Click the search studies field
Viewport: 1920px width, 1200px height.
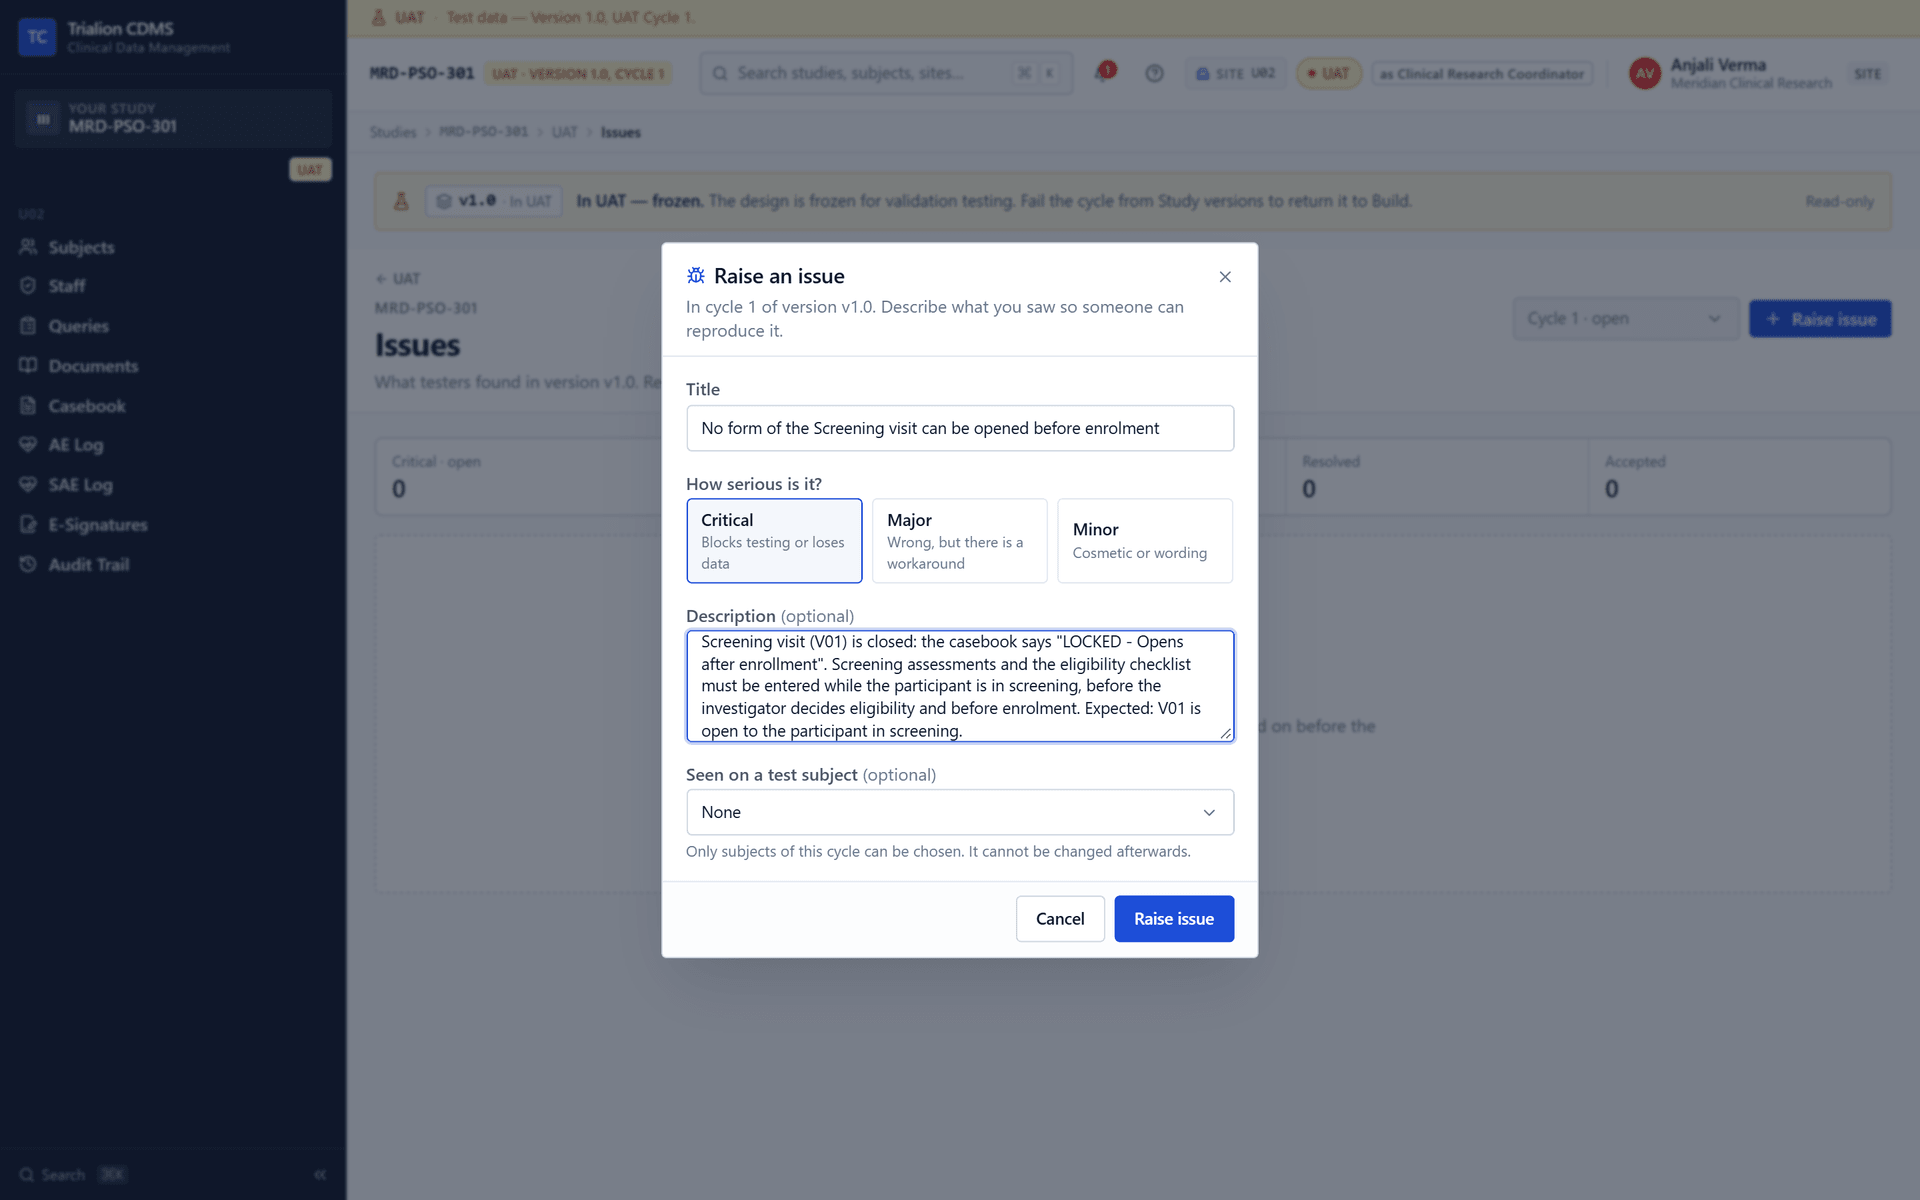(886, 73)
